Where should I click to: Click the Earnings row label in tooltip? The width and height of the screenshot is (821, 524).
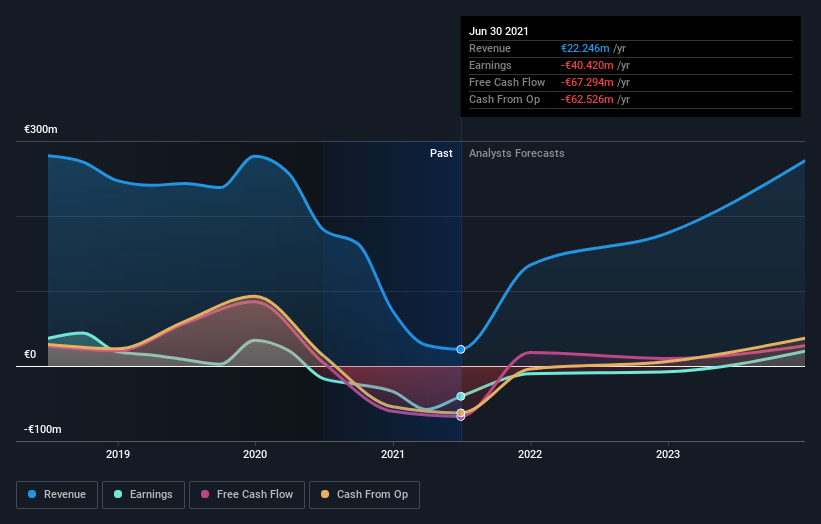[x=490, y=65]
